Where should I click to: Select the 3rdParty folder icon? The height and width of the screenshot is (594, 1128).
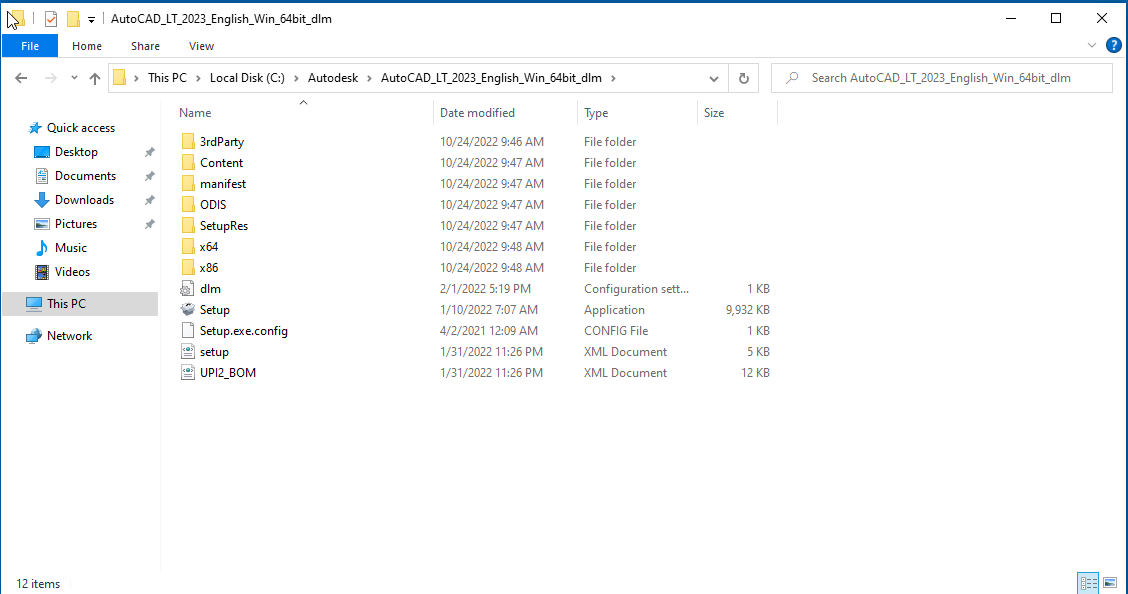point(188,142)
